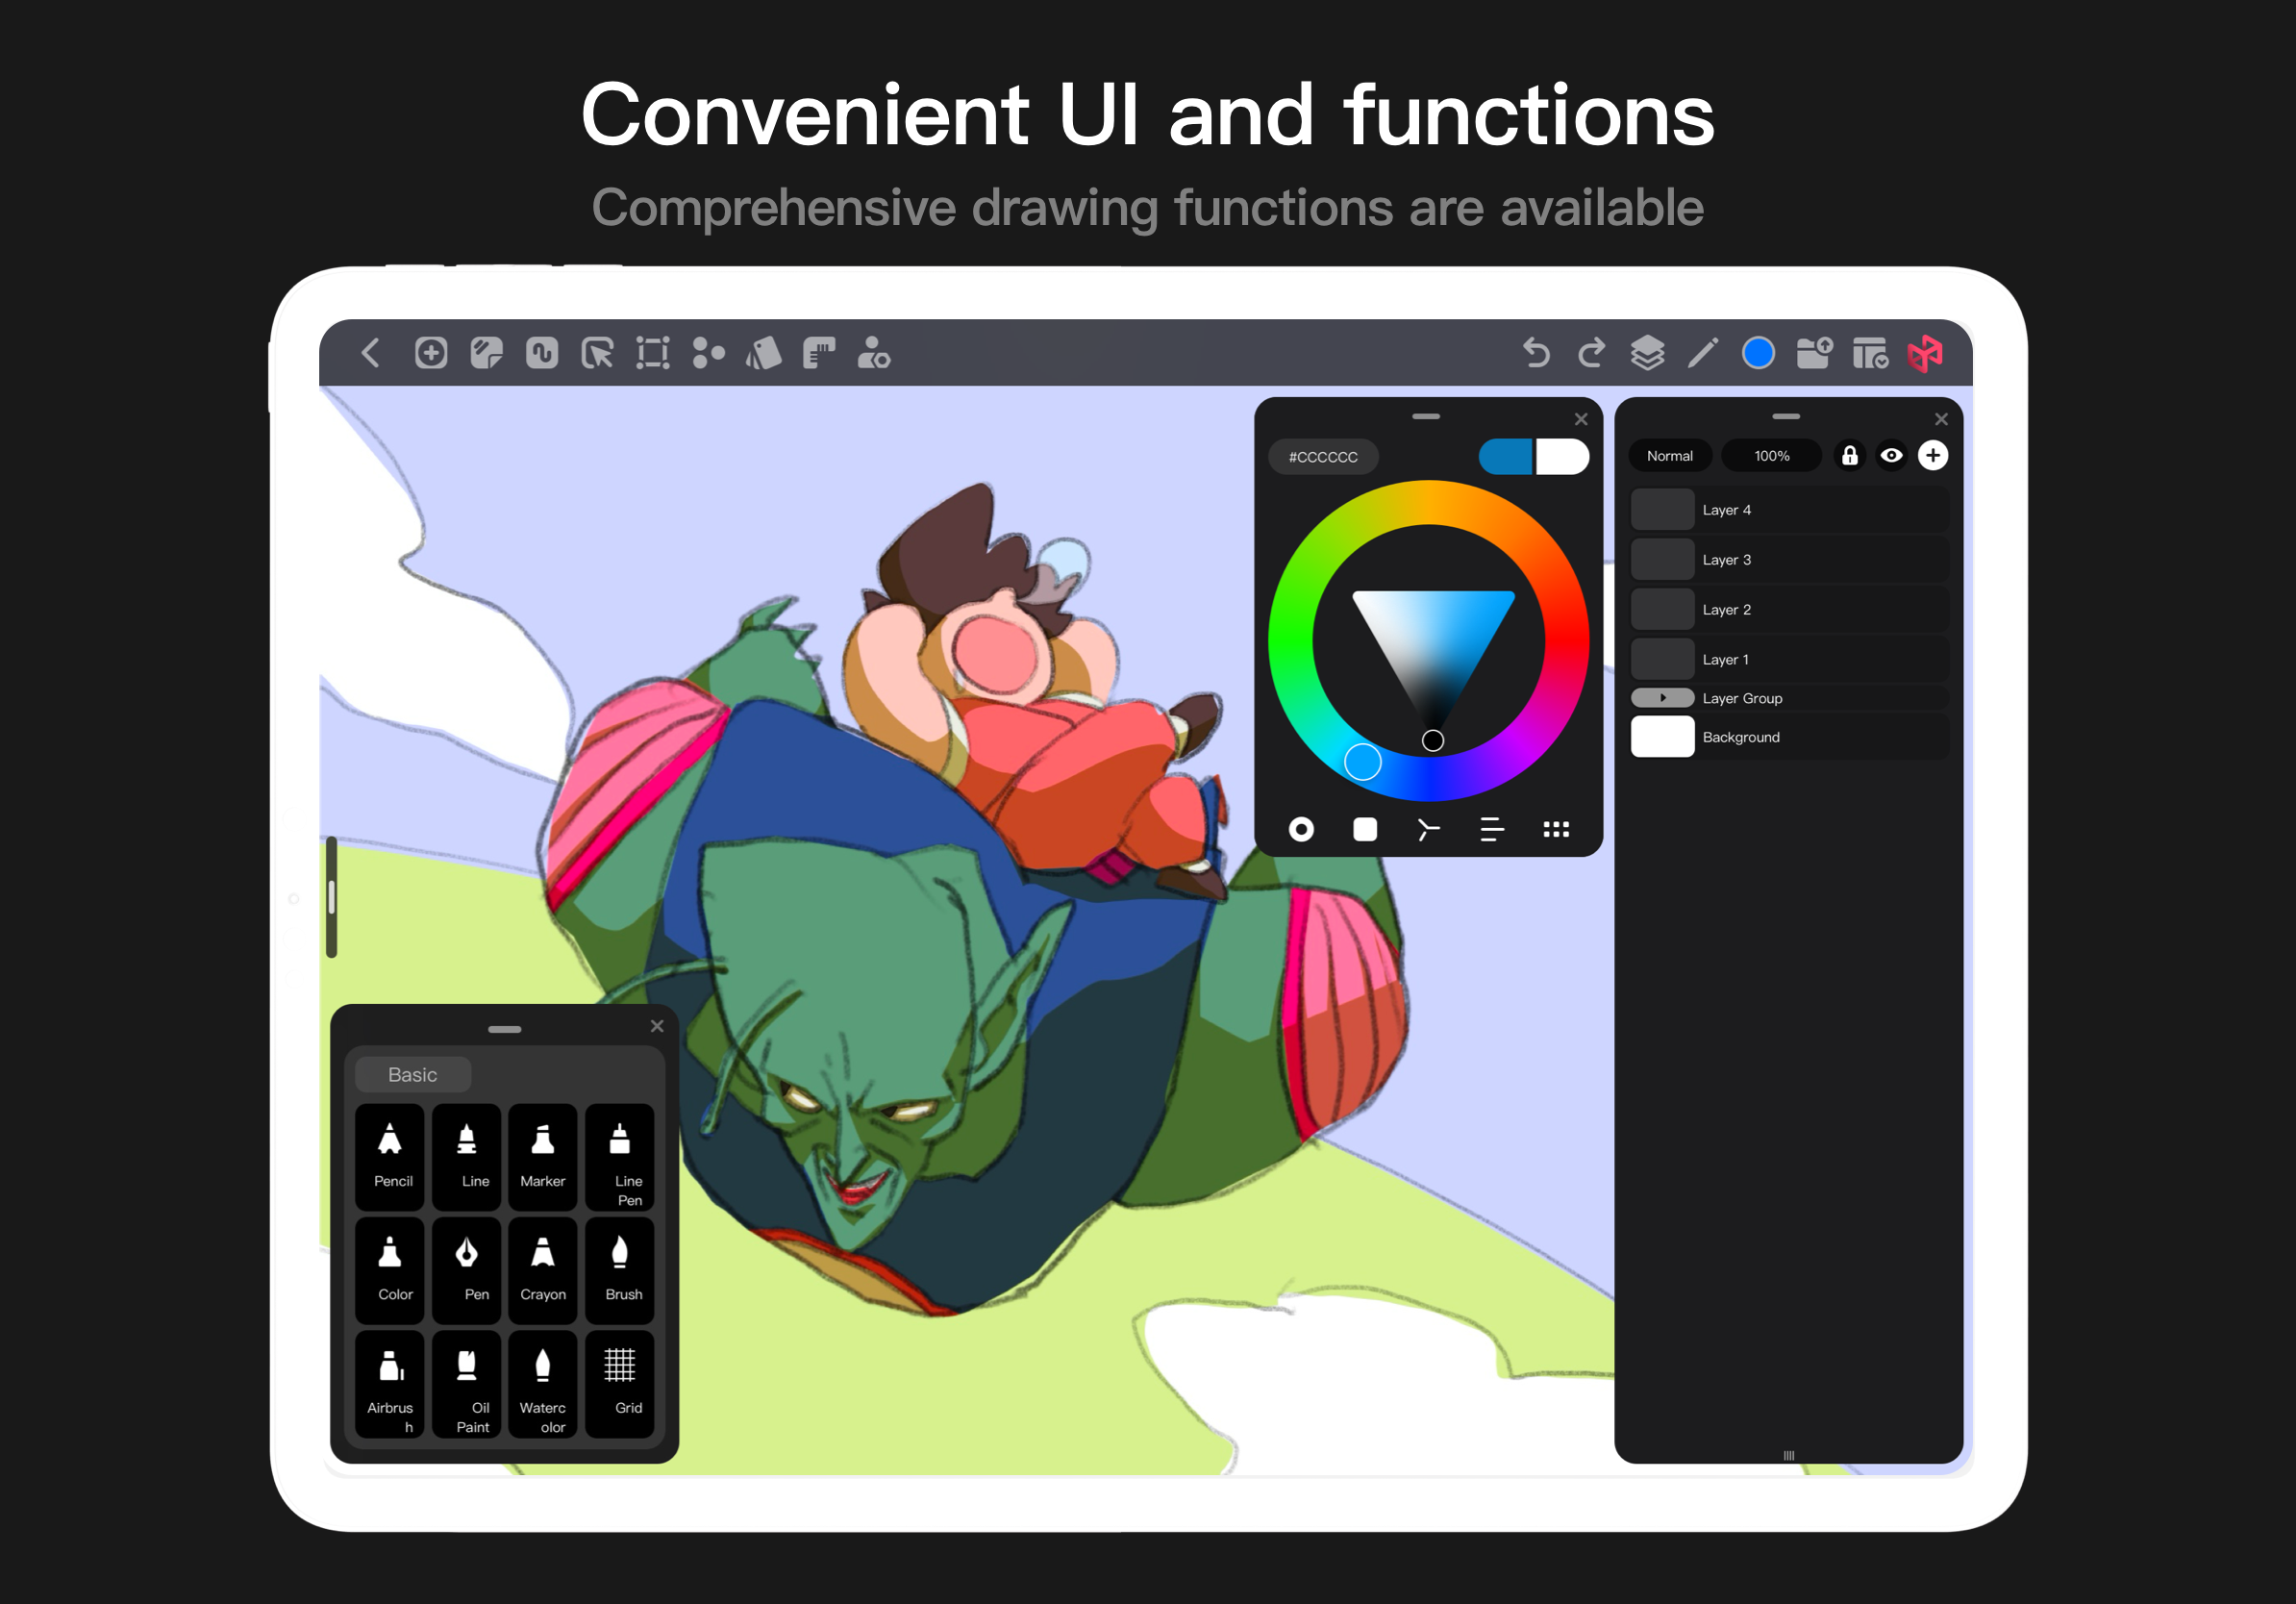Select the Pencil brush
Screen dimensions: 2296x1604
[390, 1157]
